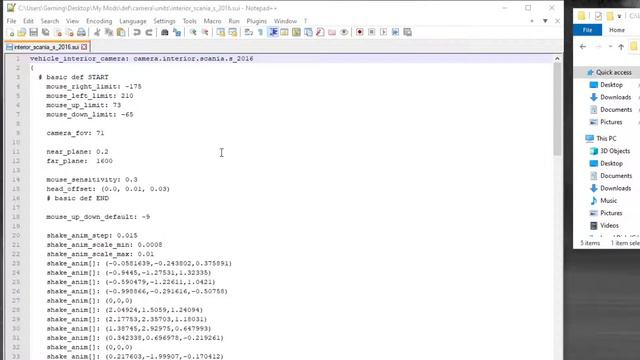The width and height of the screenshot is (640, 360).
Task: Open the Language menu
Action: click(133, 21)
